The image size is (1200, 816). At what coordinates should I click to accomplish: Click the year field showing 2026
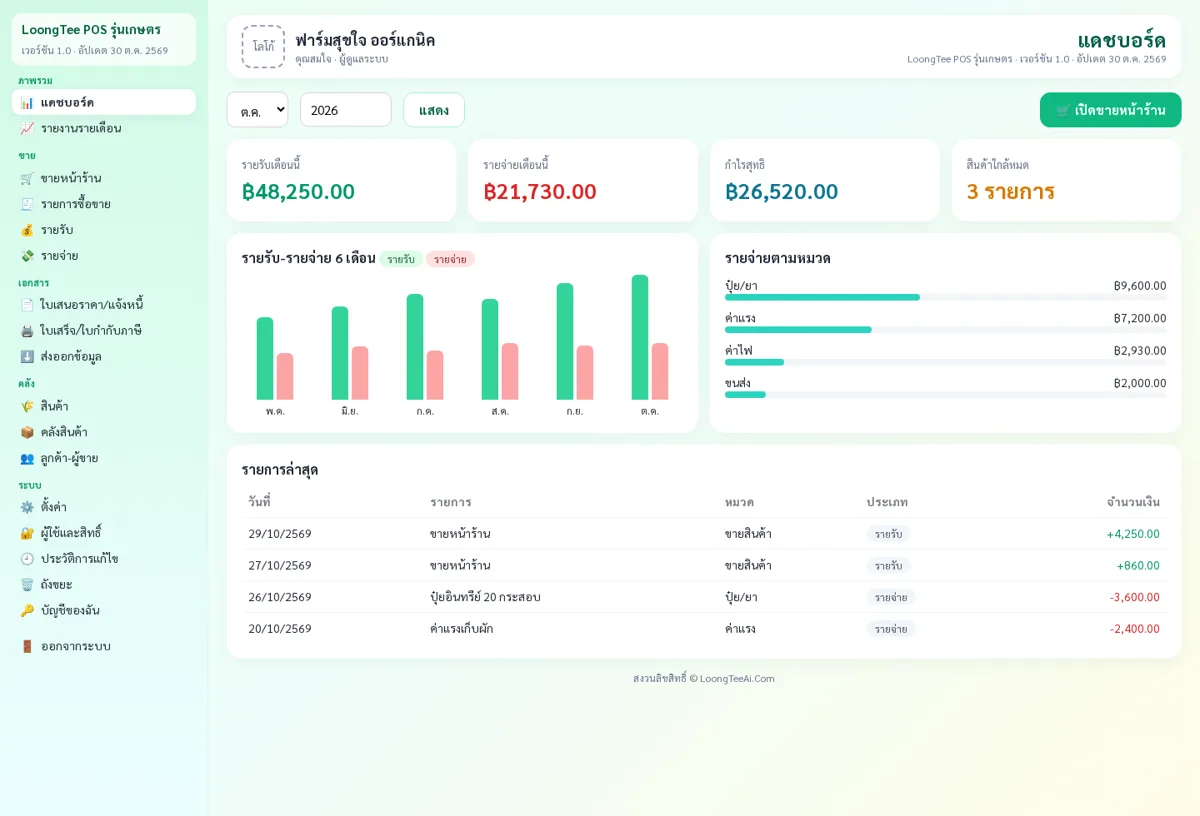click(x=346, y=110)
